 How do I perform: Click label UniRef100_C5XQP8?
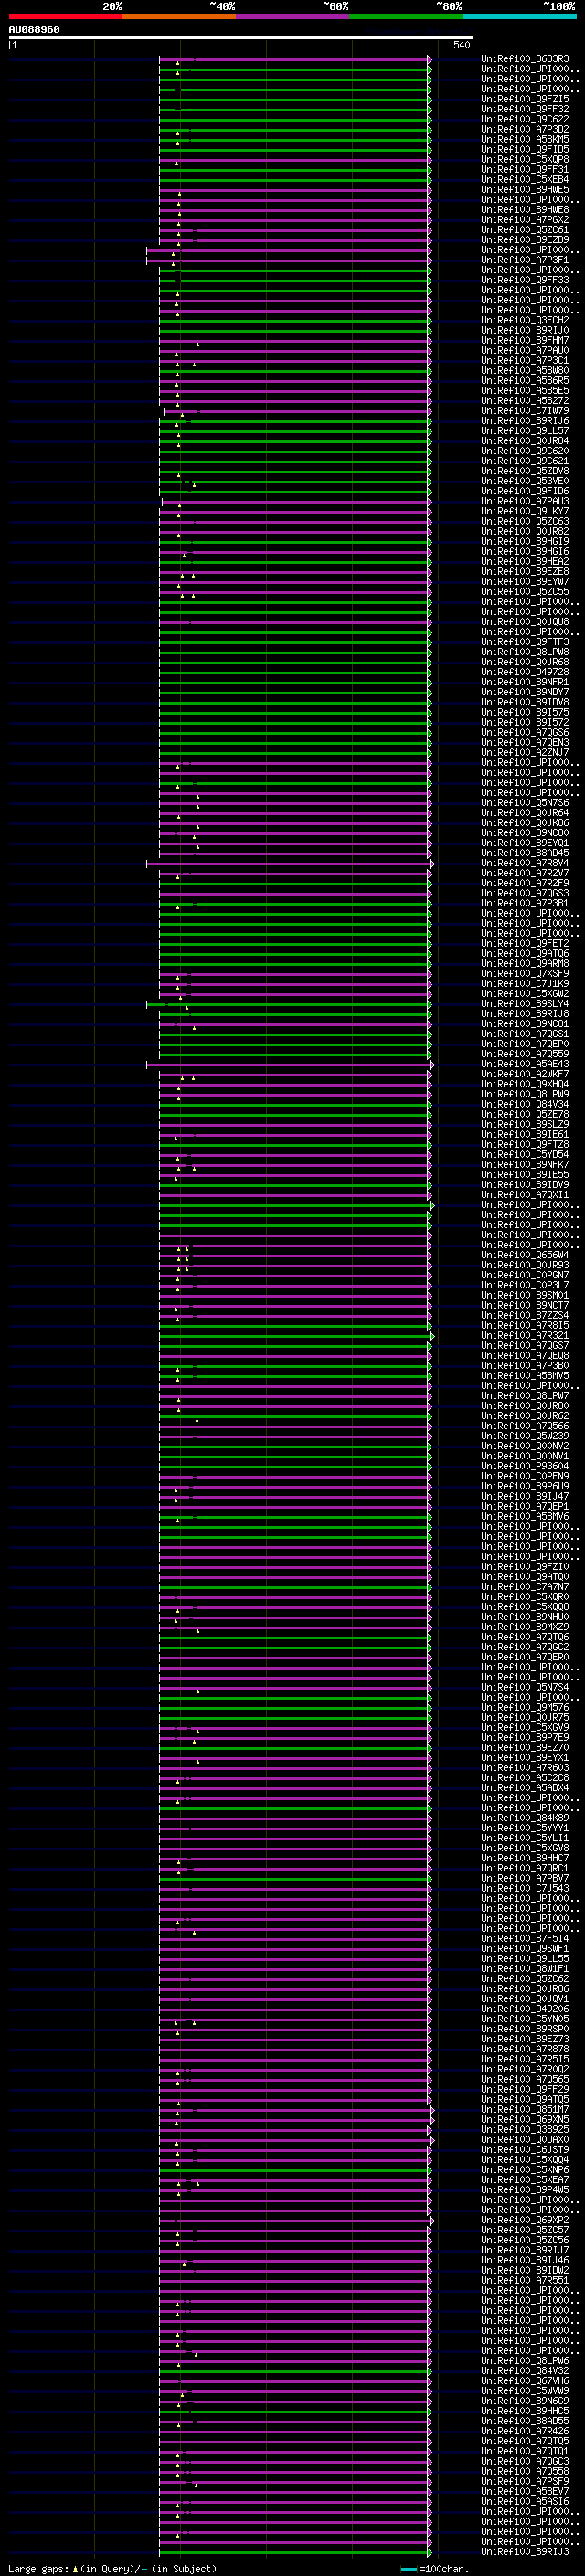tap(525, 159)
